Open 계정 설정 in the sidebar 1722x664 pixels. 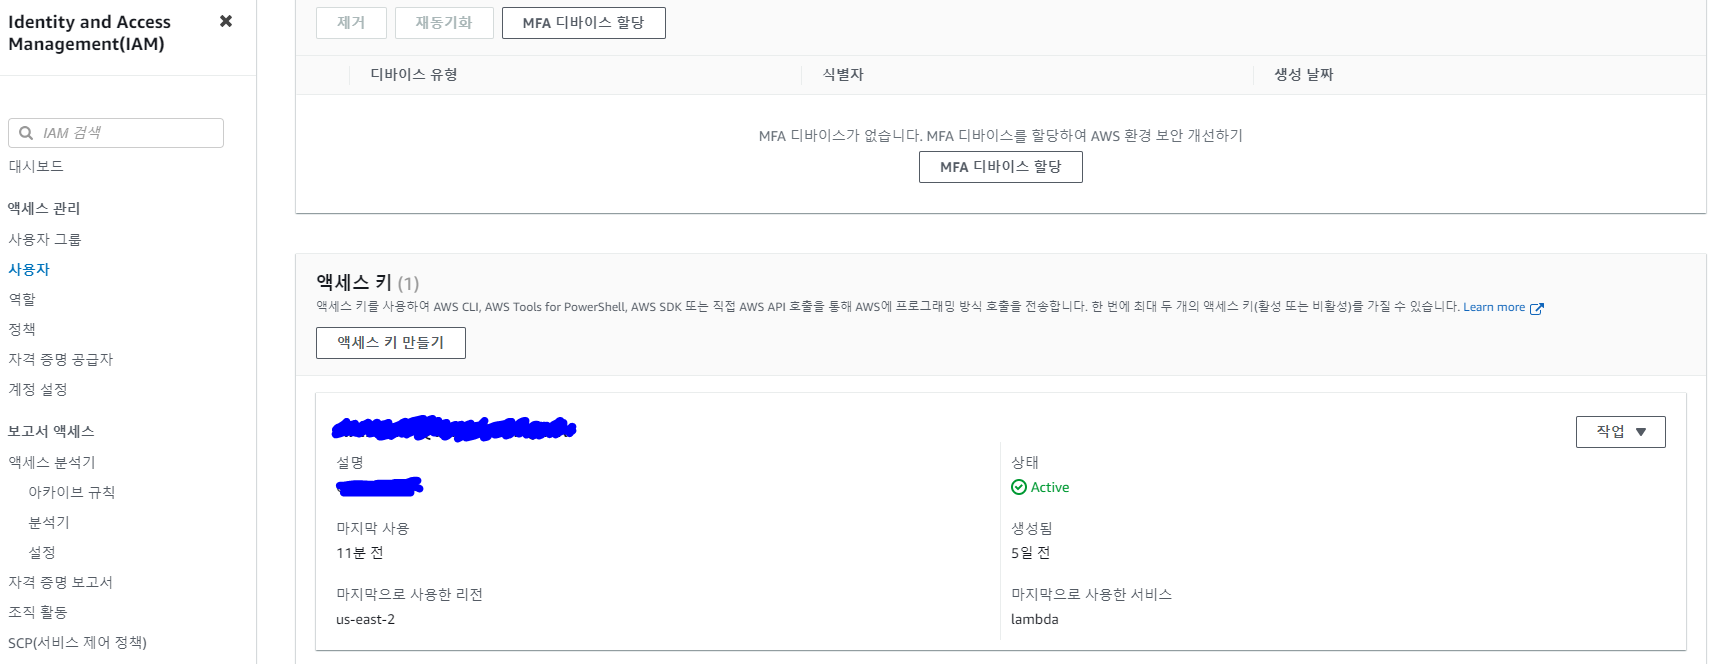point(38,389)
